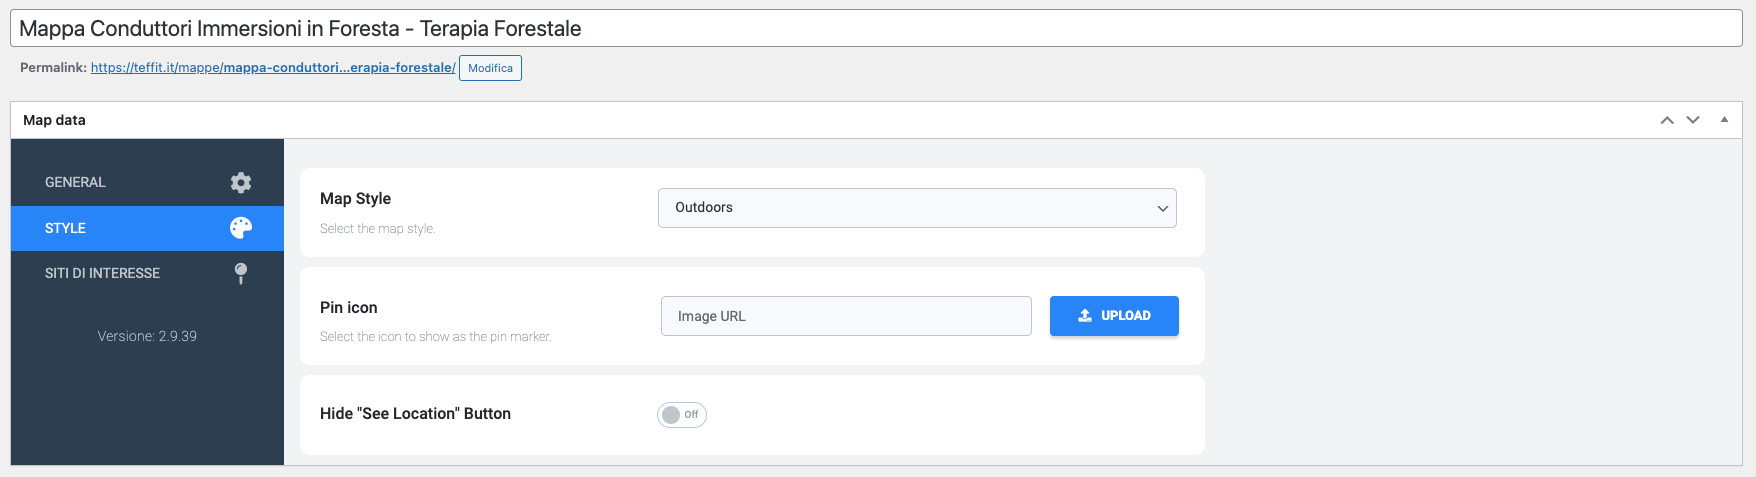Move the Map data panel down
The image size is (1756, 477).
pos(1693,120)
